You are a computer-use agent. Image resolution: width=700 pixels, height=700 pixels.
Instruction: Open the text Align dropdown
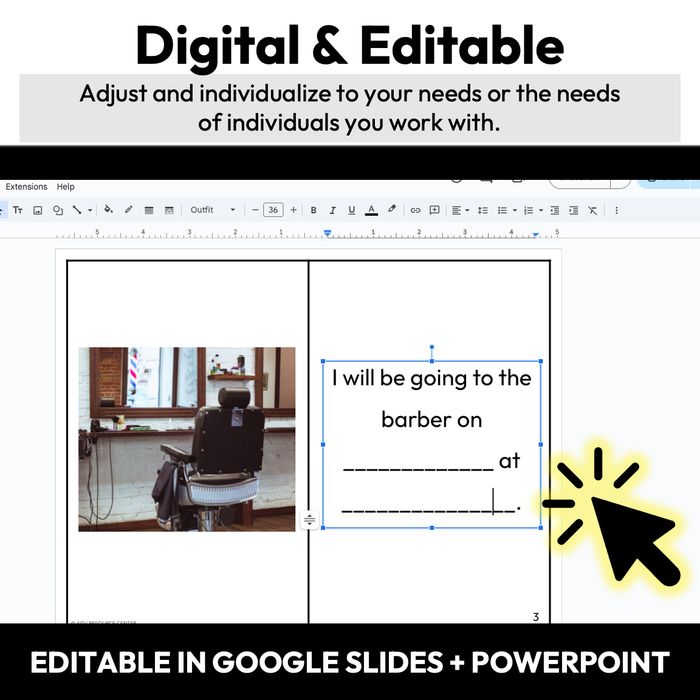[x=459, y=210]
